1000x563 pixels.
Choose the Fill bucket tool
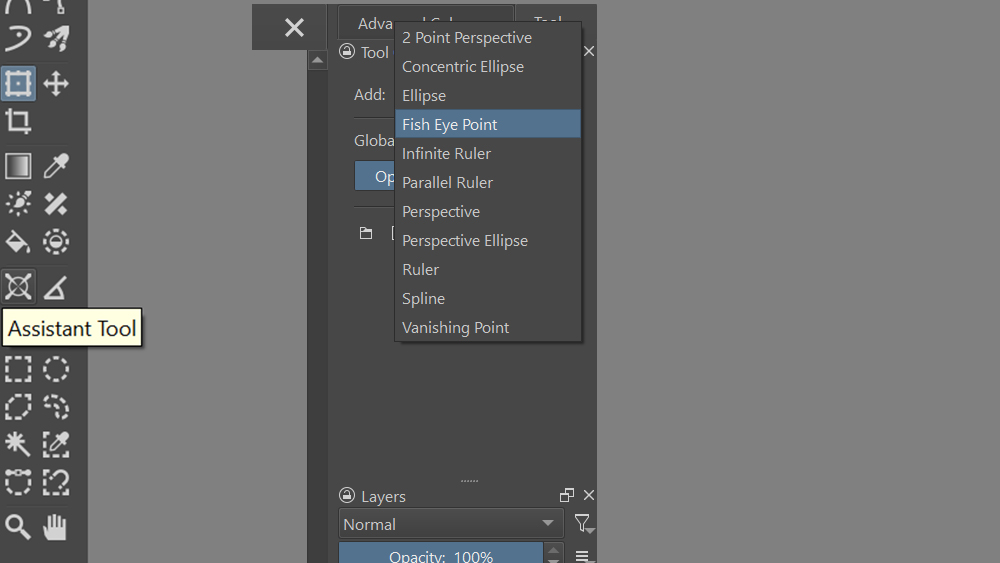pos(18,242)
